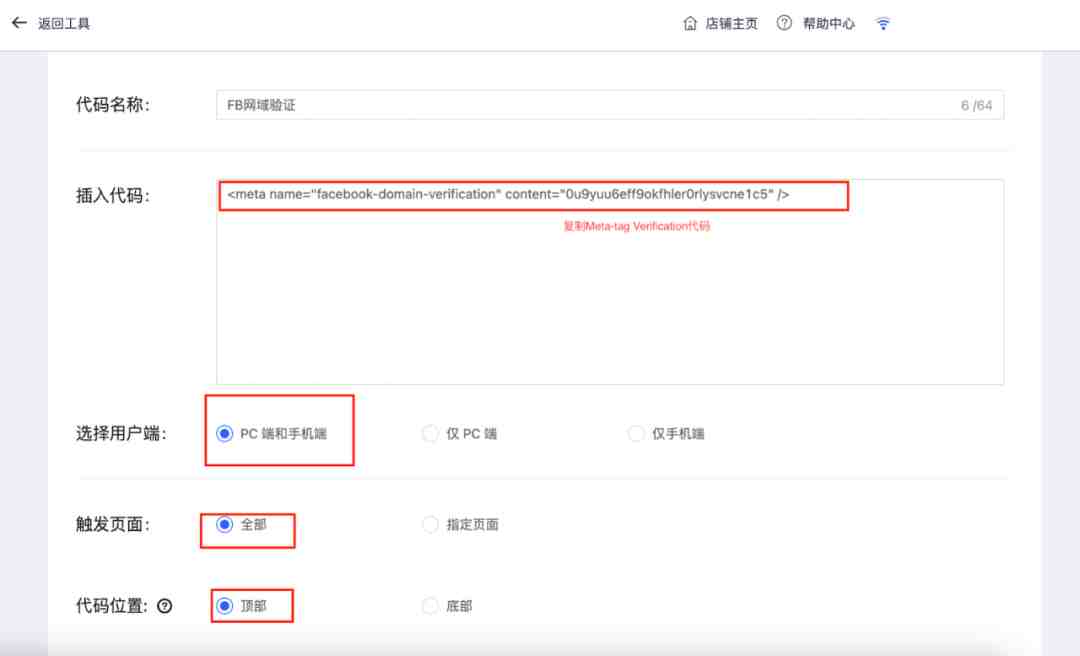Click the 代码名称 input field

(610, 105)
